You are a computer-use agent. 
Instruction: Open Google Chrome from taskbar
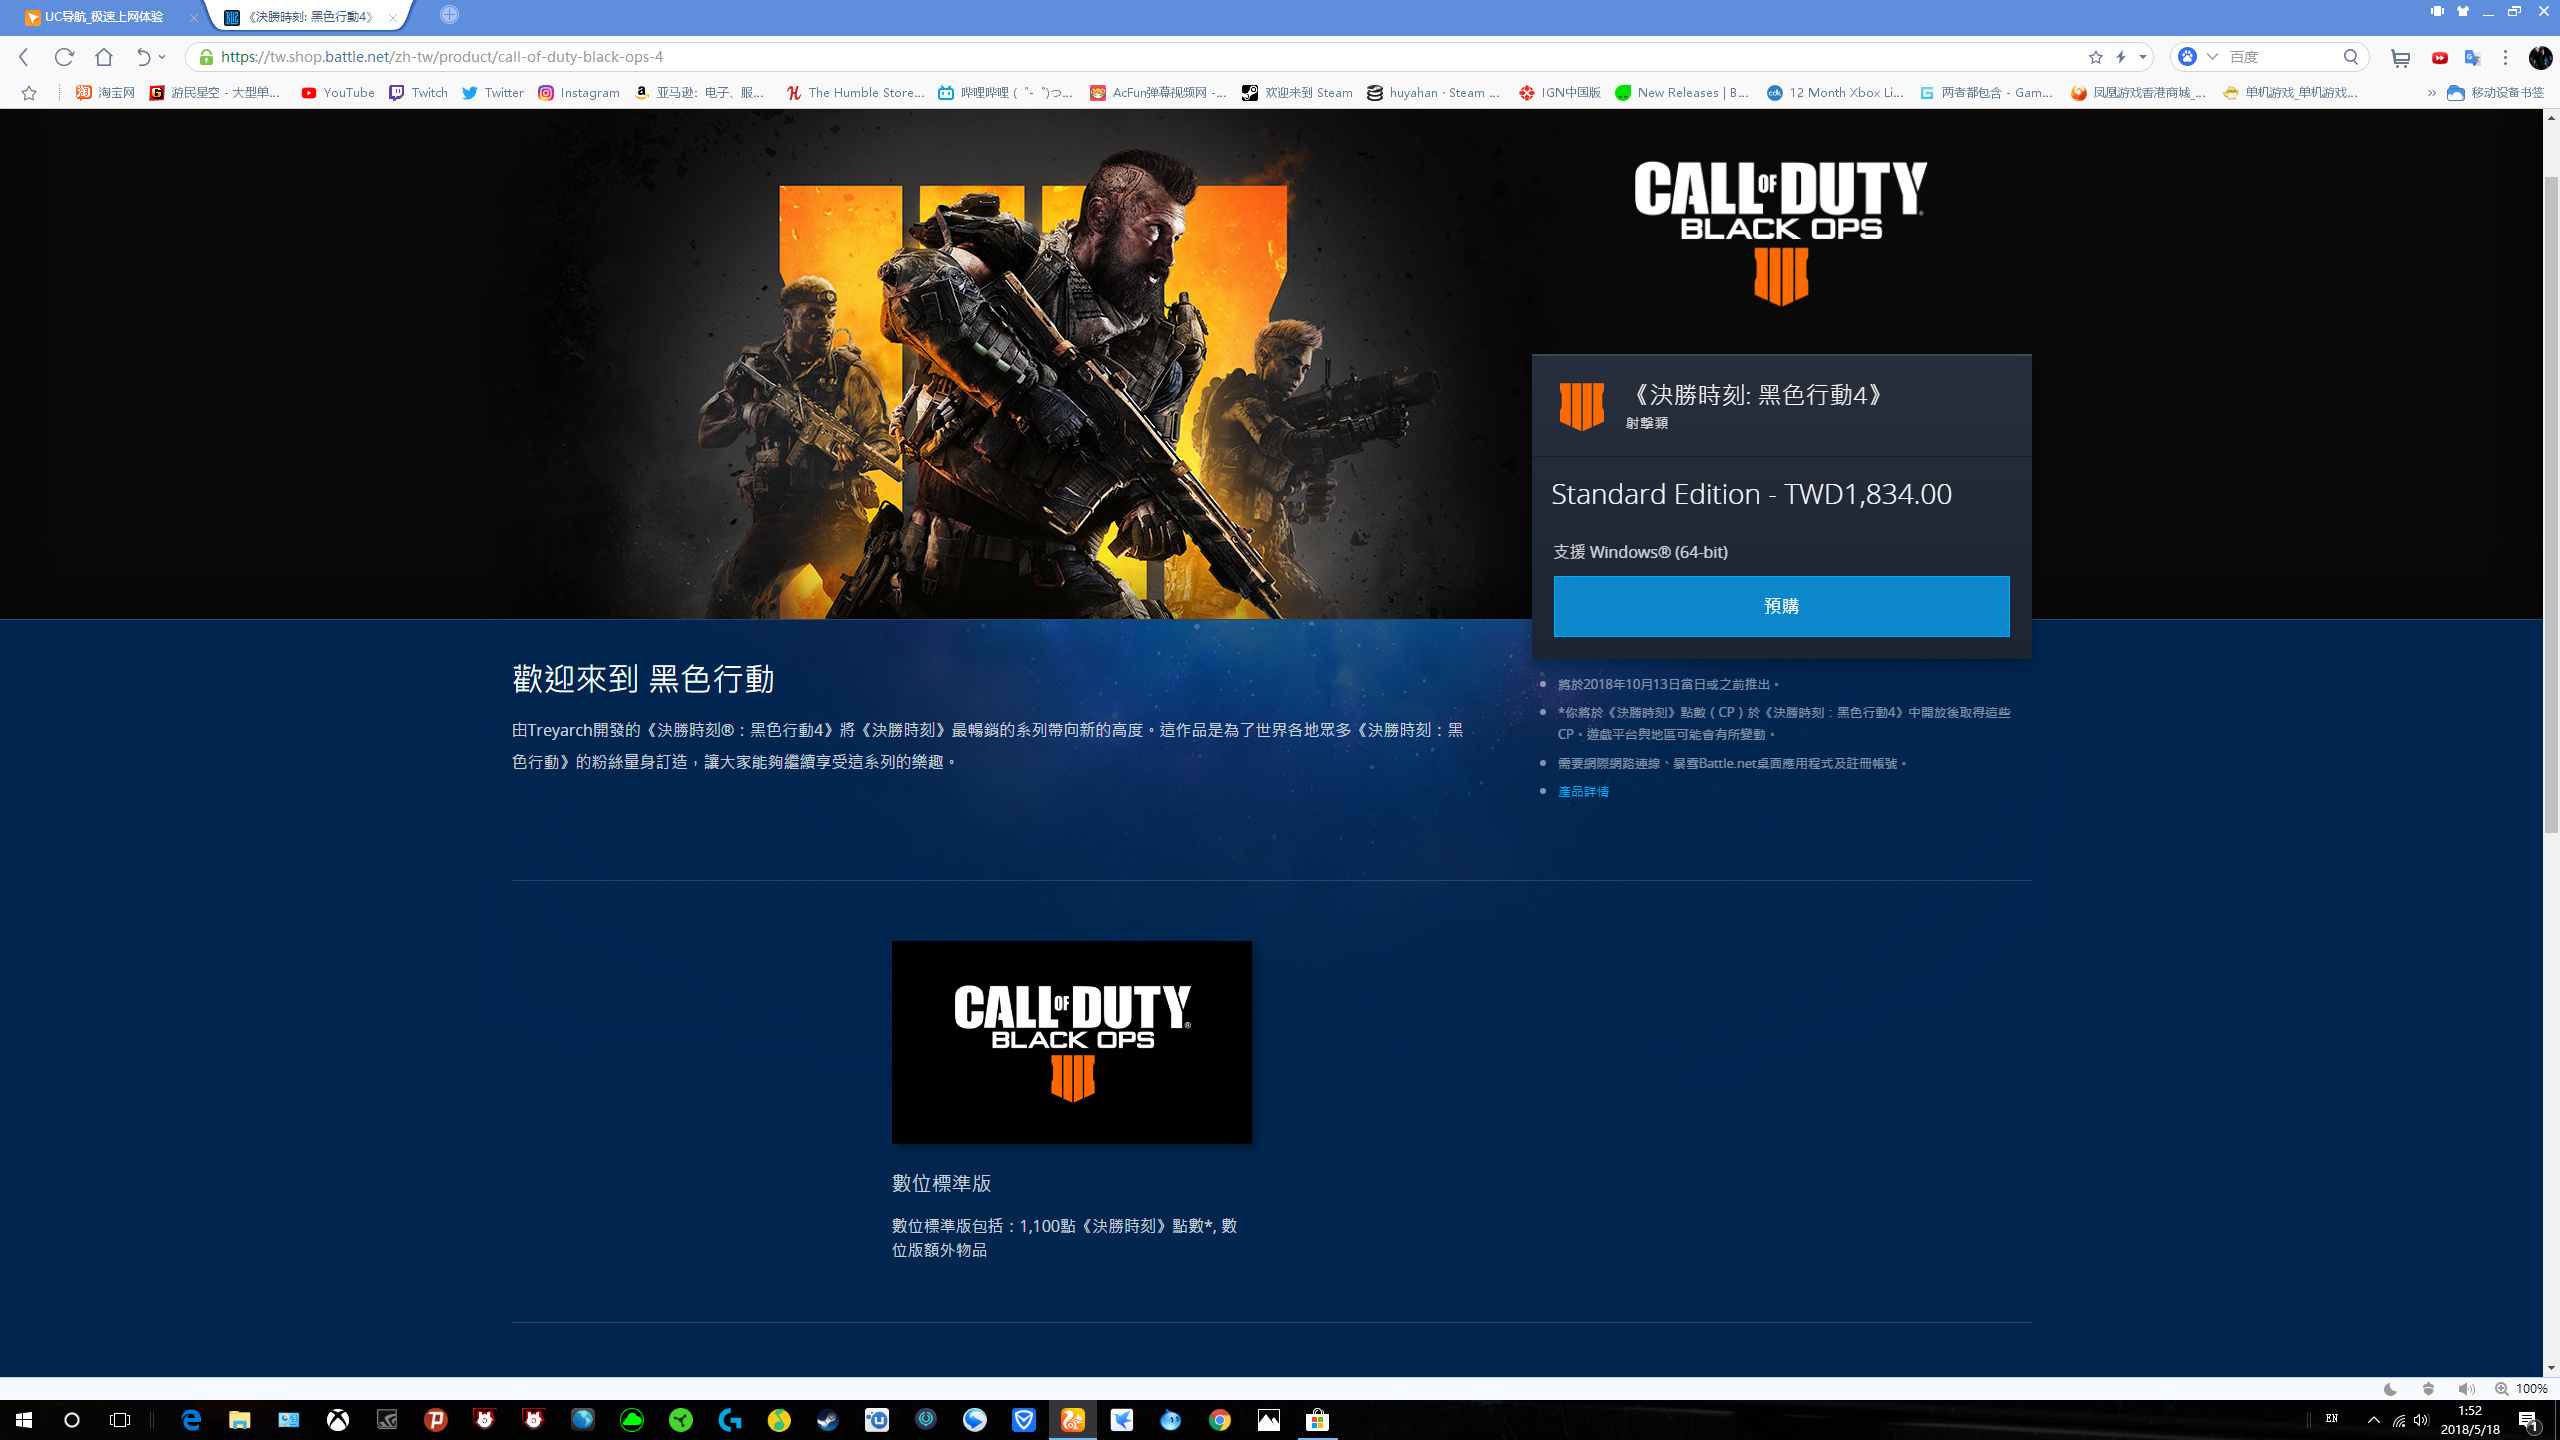pyautogui.click(x=1220, y=1420)
